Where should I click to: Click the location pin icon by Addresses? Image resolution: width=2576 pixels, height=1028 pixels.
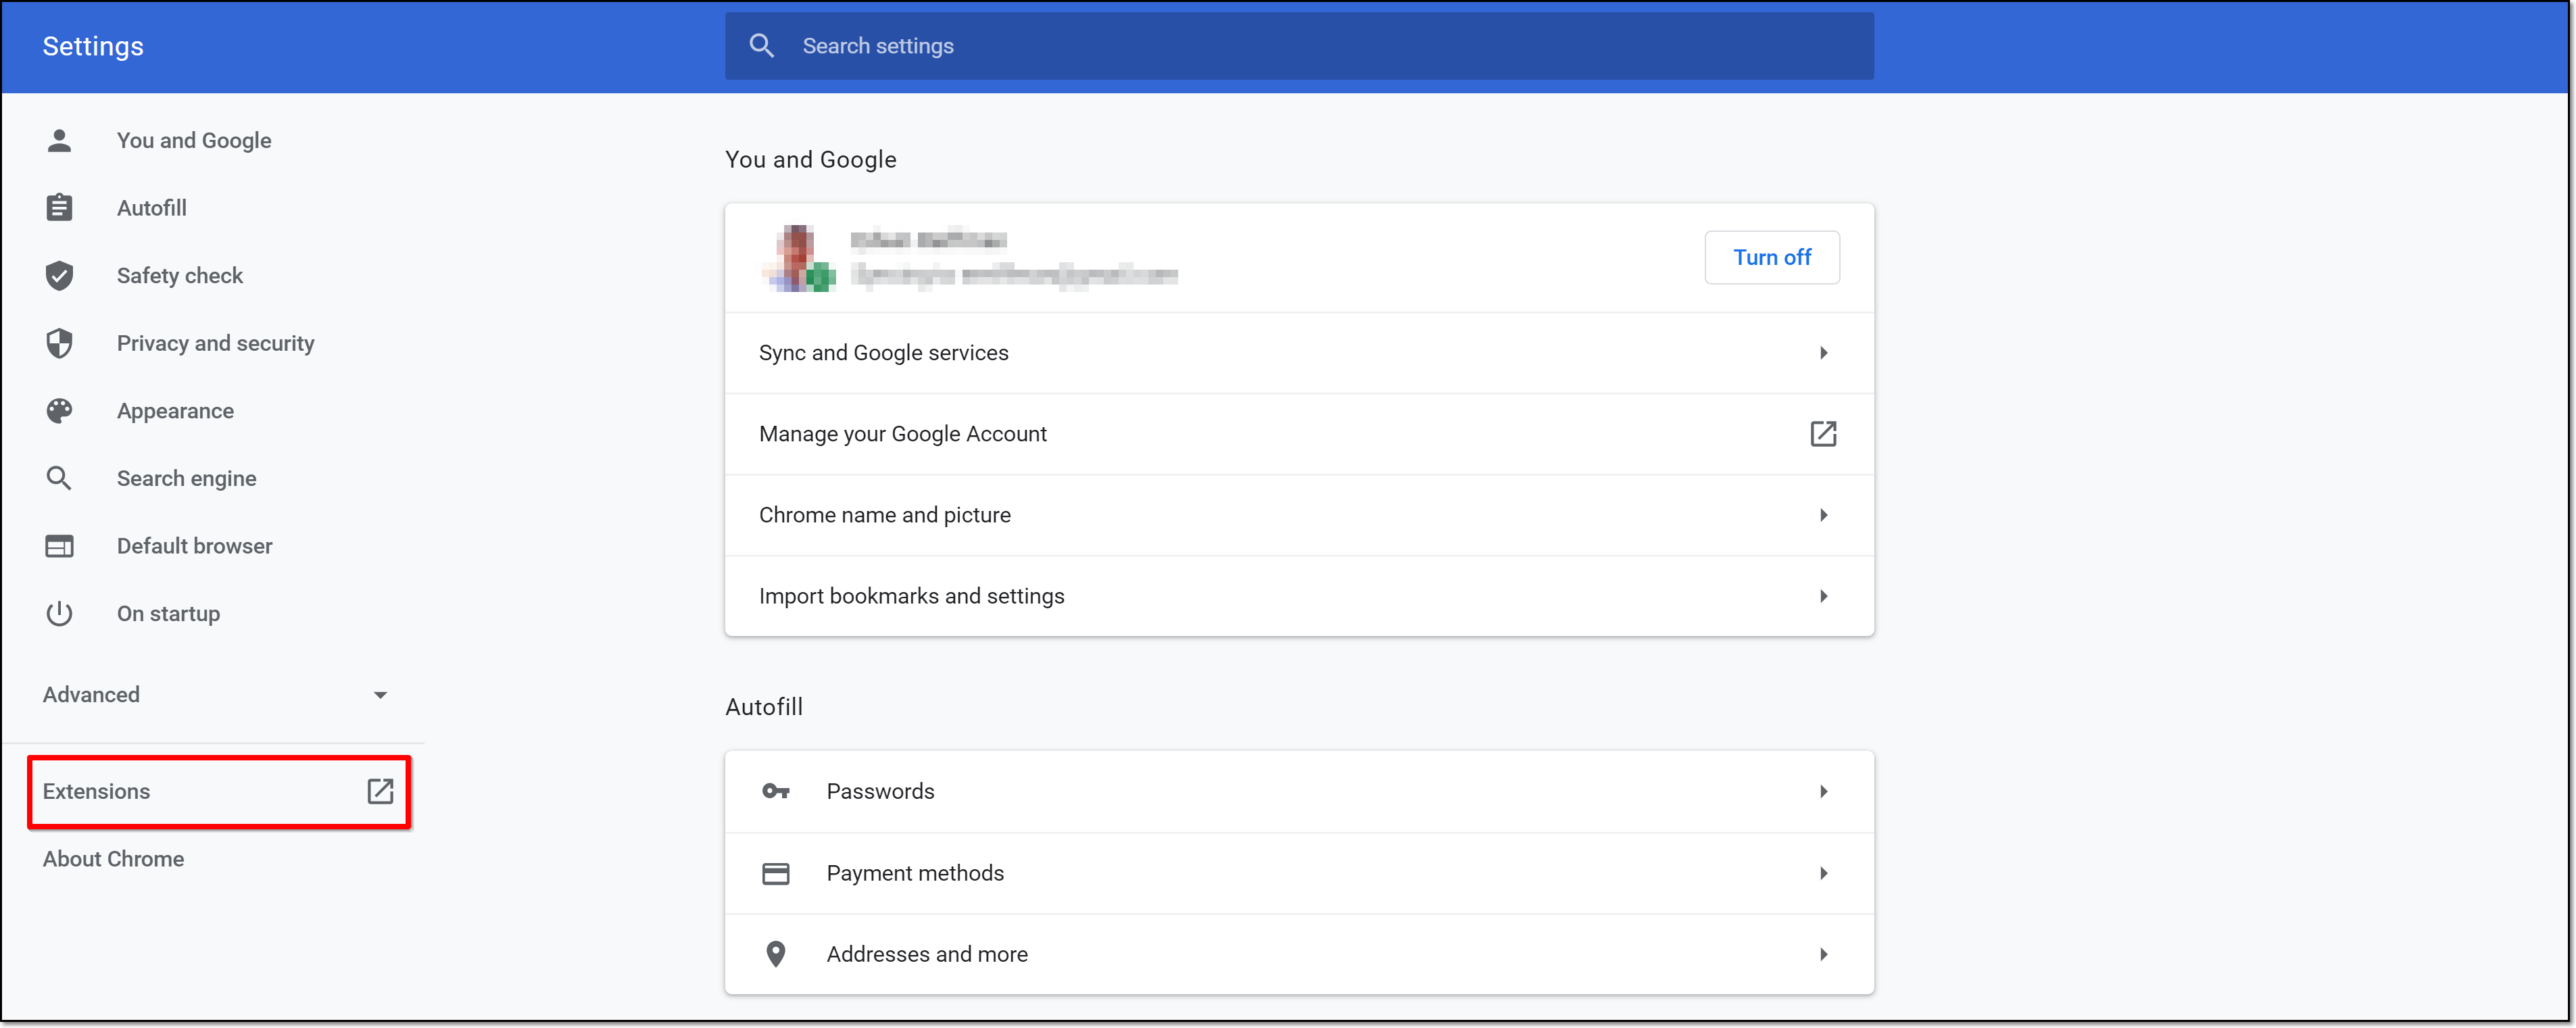point(775,954)
